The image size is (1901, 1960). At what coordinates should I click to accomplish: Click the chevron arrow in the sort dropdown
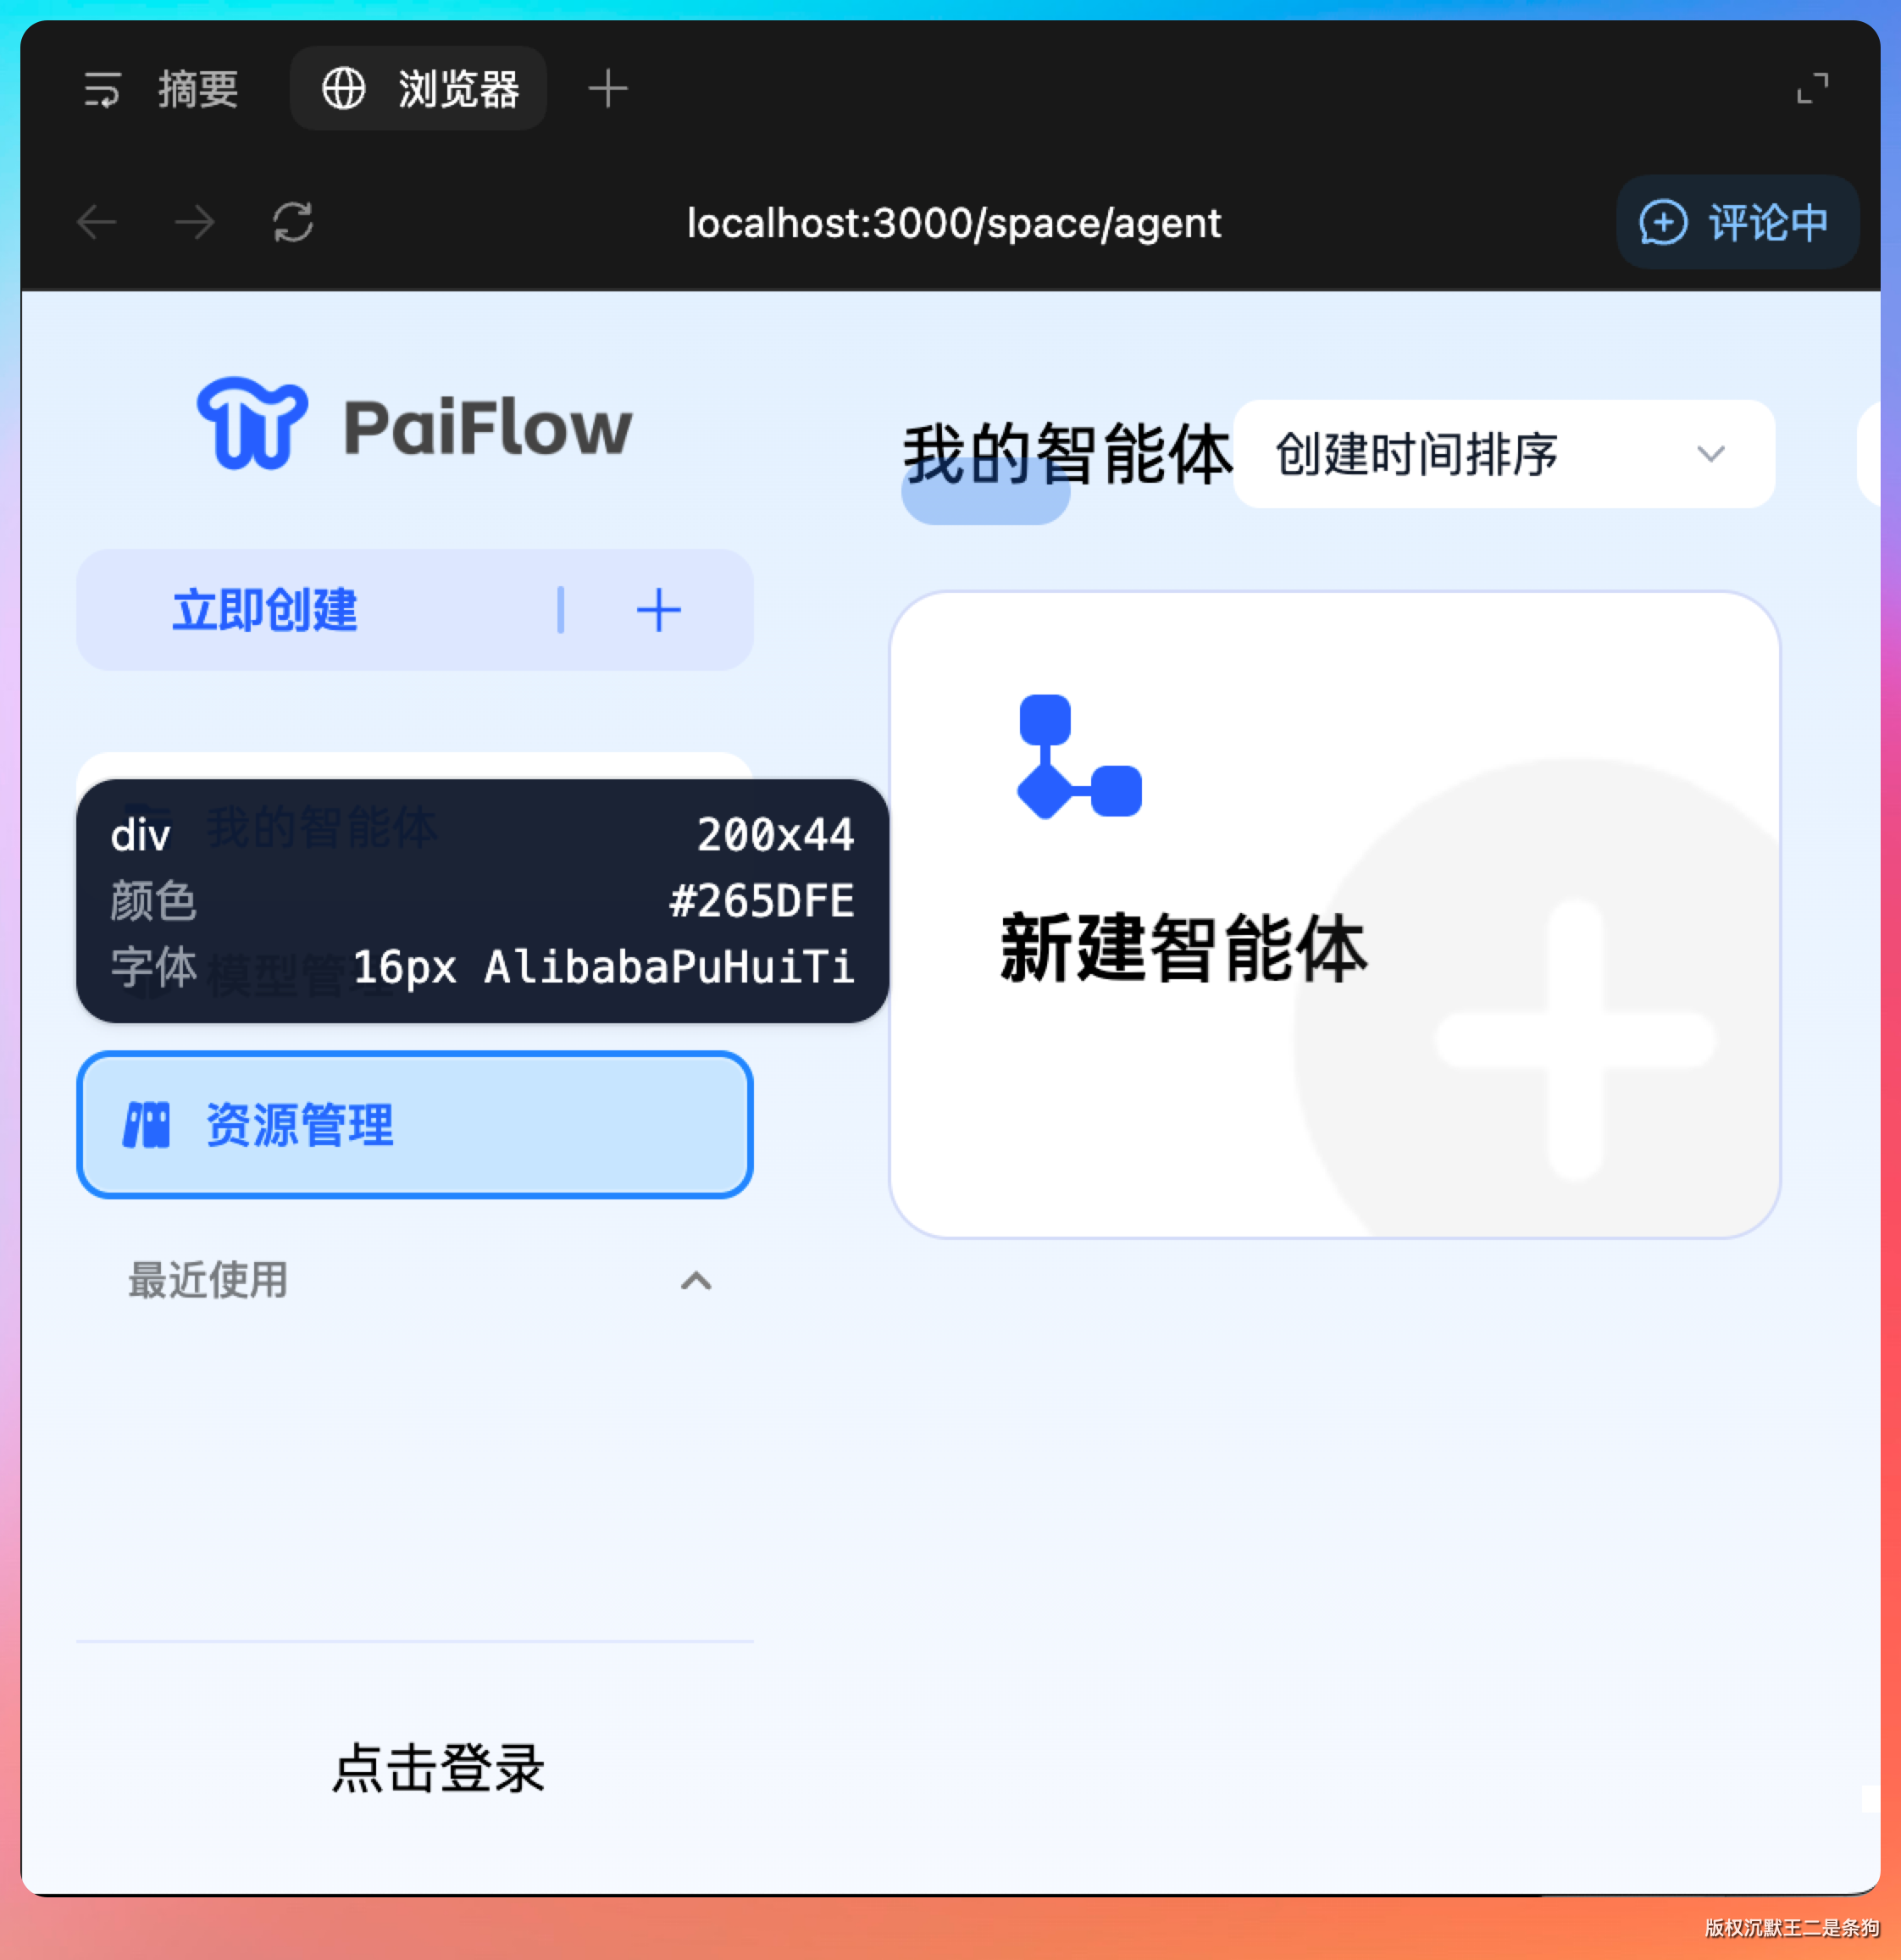click(x=1710, y=454)
